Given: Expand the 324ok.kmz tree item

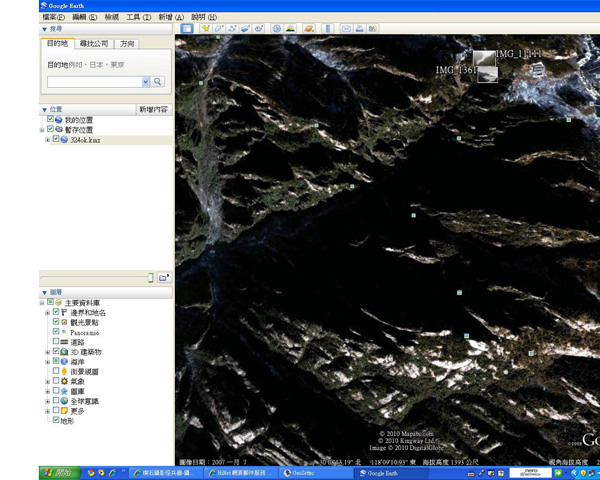Looking at the screenshot, I should (47, 140).
